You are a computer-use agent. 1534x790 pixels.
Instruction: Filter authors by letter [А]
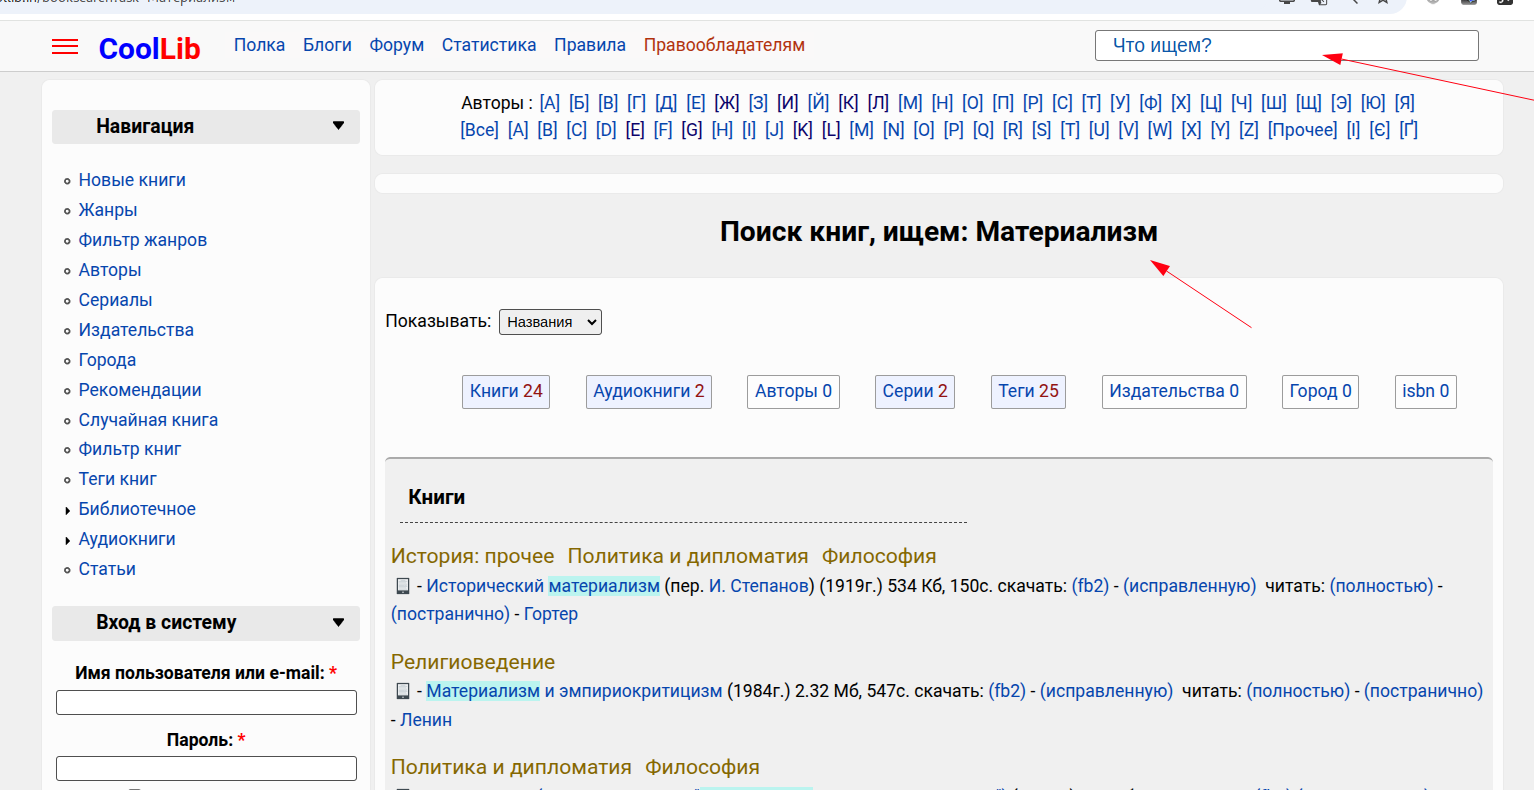[x=549, y=103]
